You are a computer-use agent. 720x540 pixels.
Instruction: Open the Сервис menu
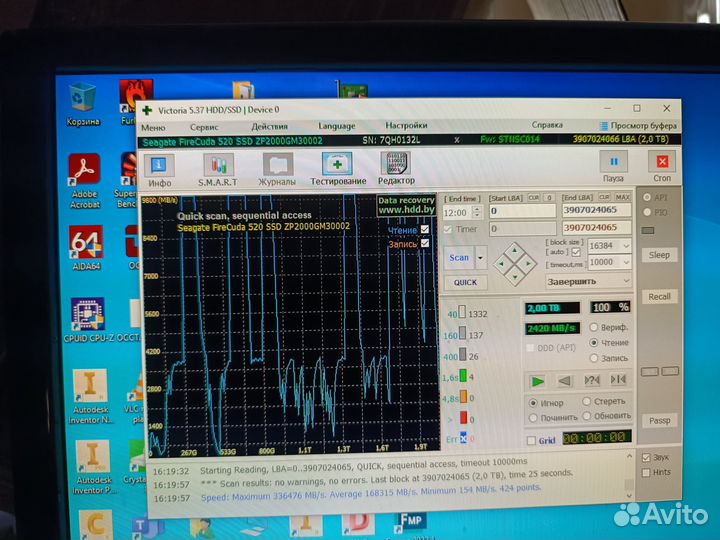(x=204, y=127)
